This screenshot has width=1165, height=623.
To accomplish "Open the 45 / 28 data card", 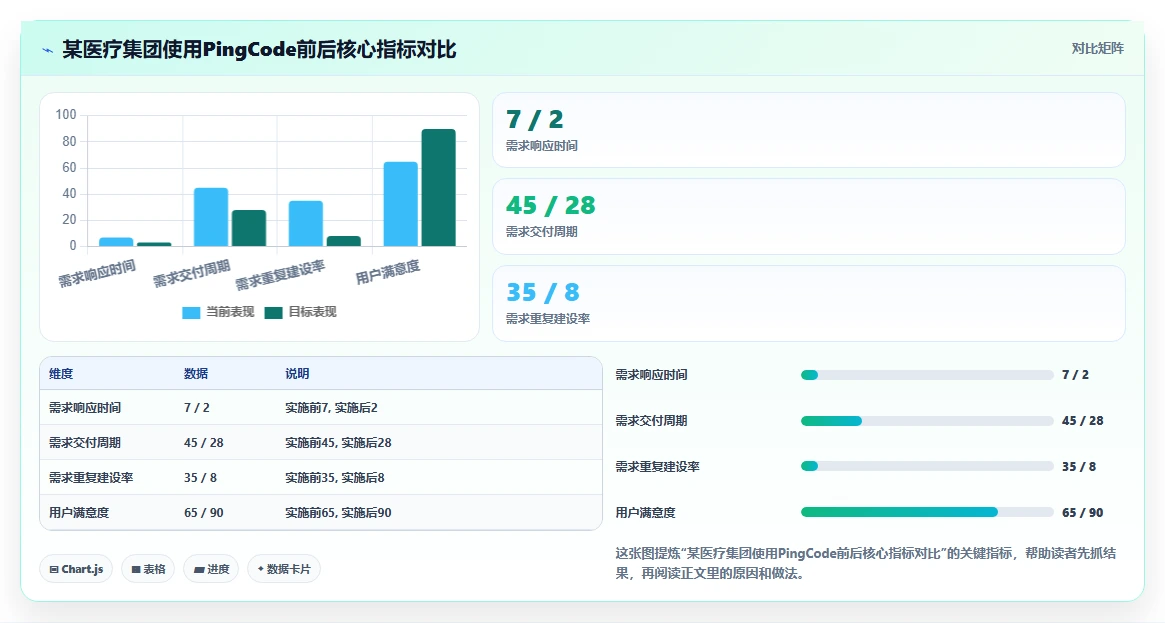I will (808, 216).
